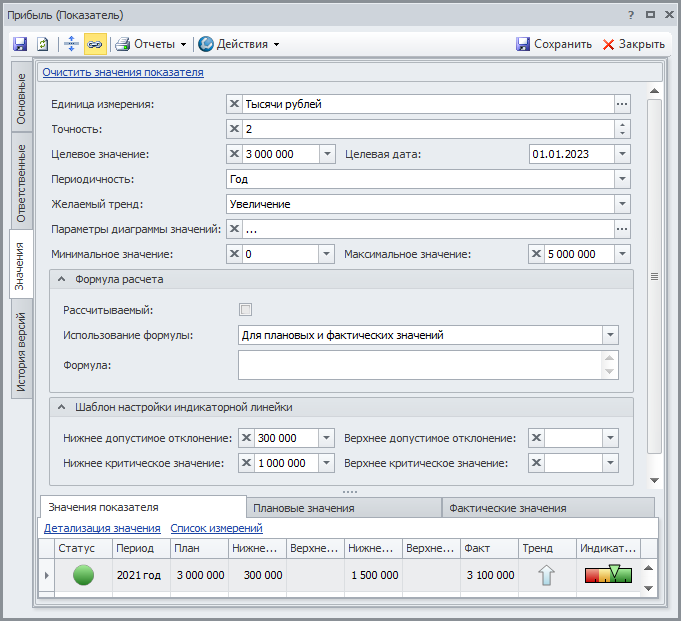Expand the Желаемый тренд dropdown
The image size is (681, 621).
tap(622, 204)
